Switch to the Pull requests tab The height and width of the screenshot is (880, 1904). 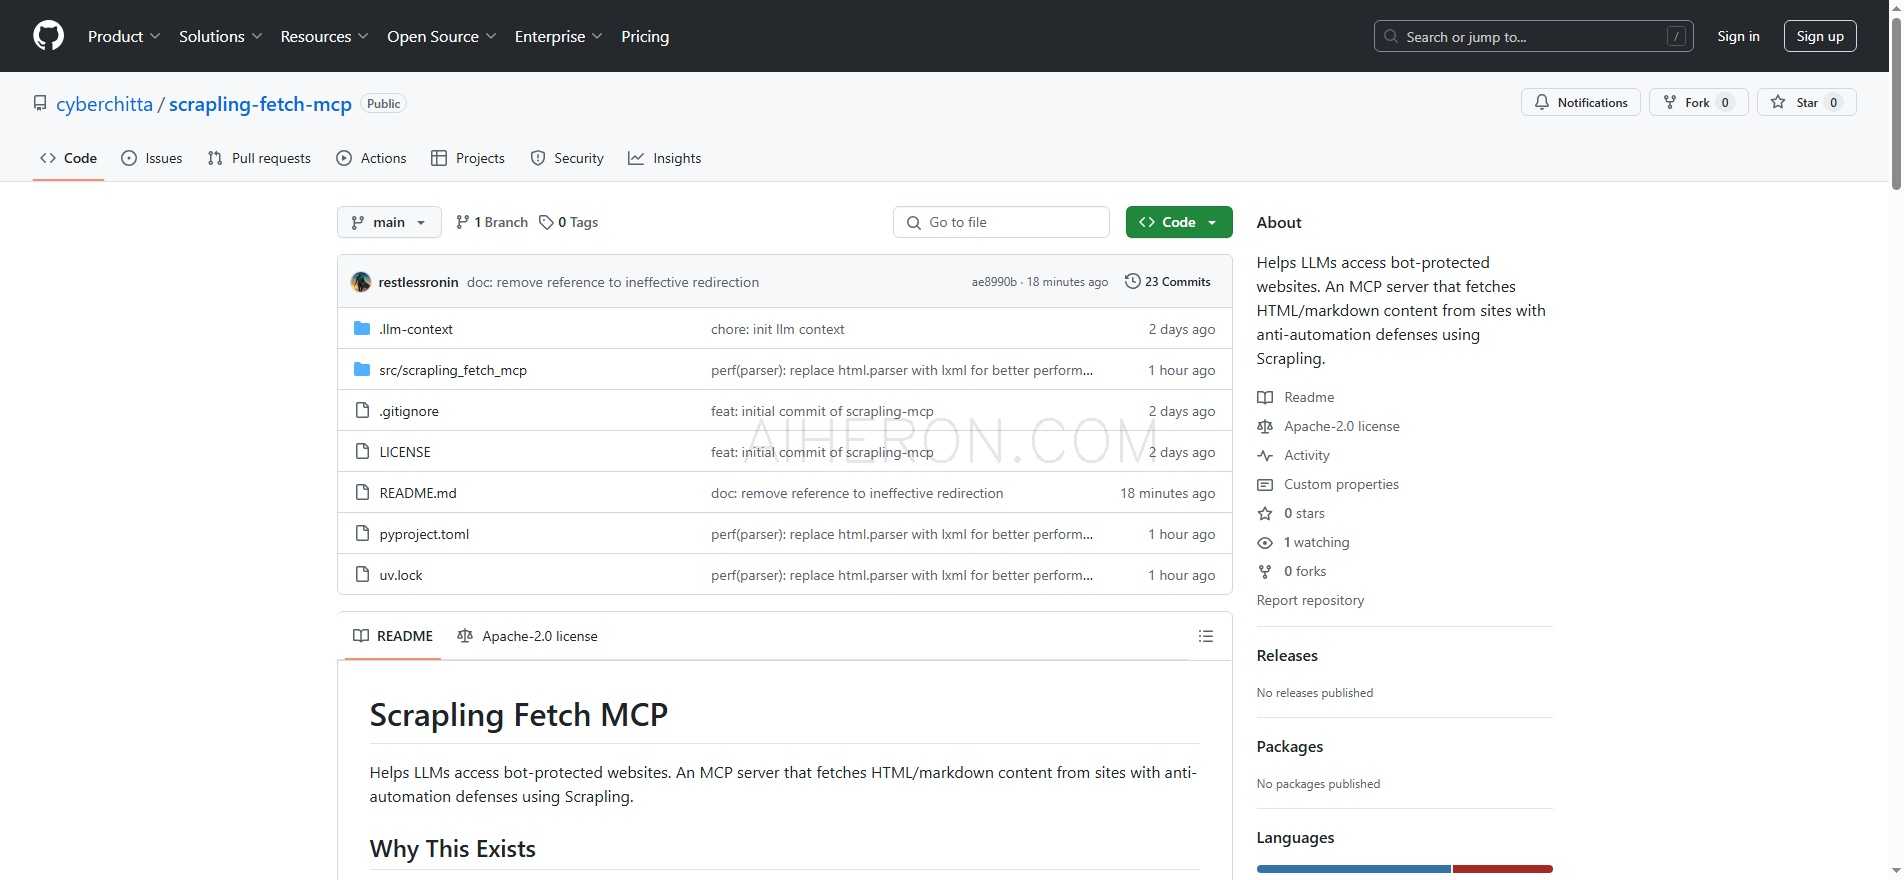pyautogui.click(x=259, y=158)
